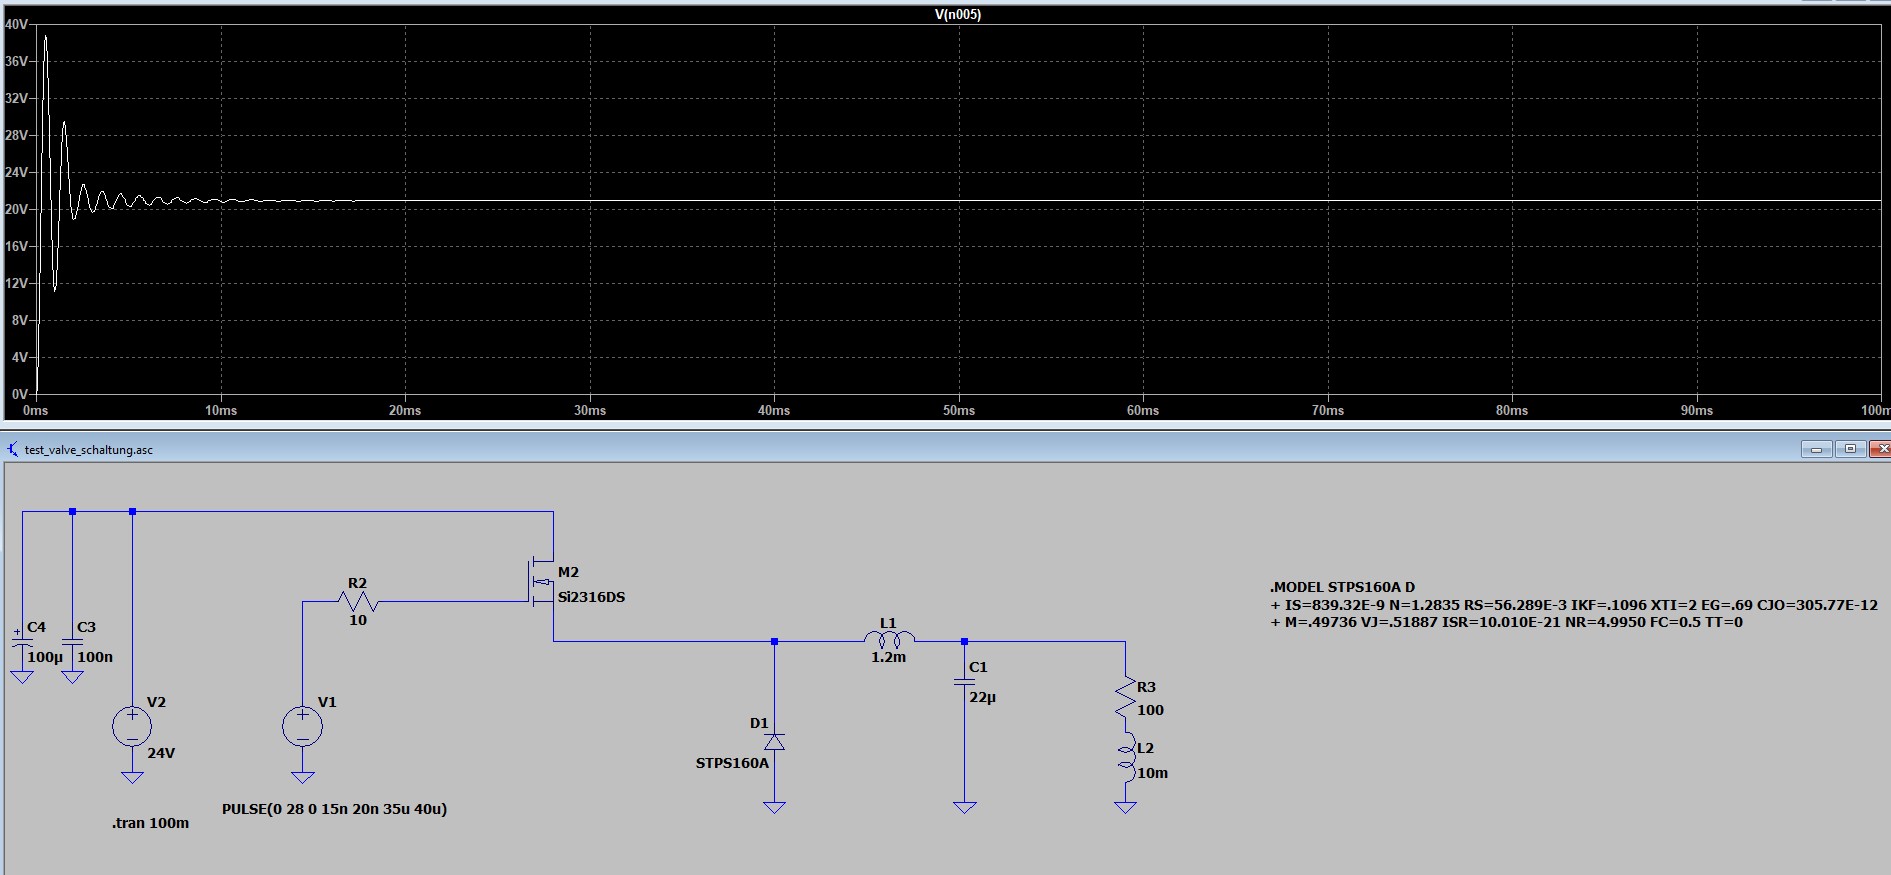Click the V(n005) trace label
Screen dimensions: 1891x875
pyautogui.click(x=958, y=14)
